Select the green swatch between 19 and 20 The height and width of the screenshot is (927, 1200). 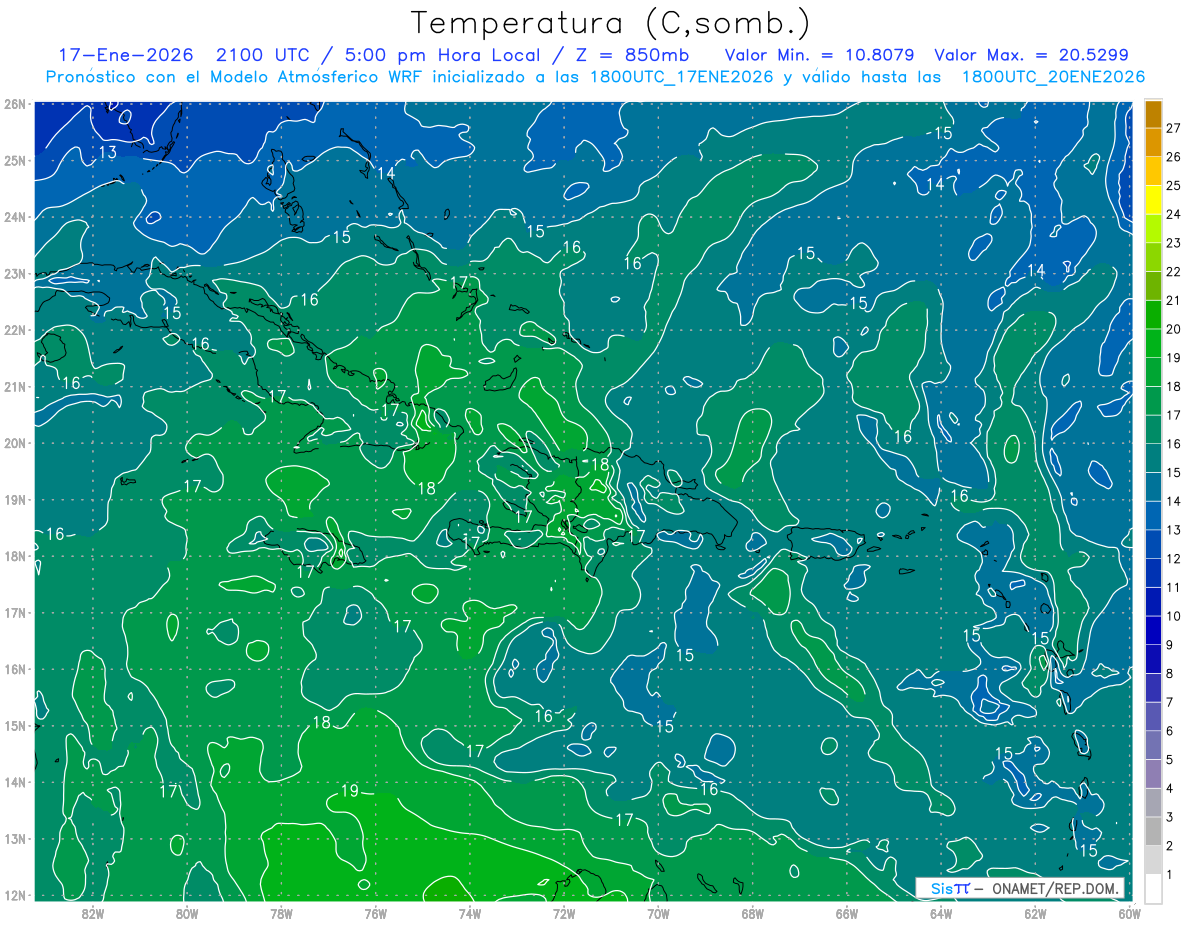click(x=1154, y=344)
